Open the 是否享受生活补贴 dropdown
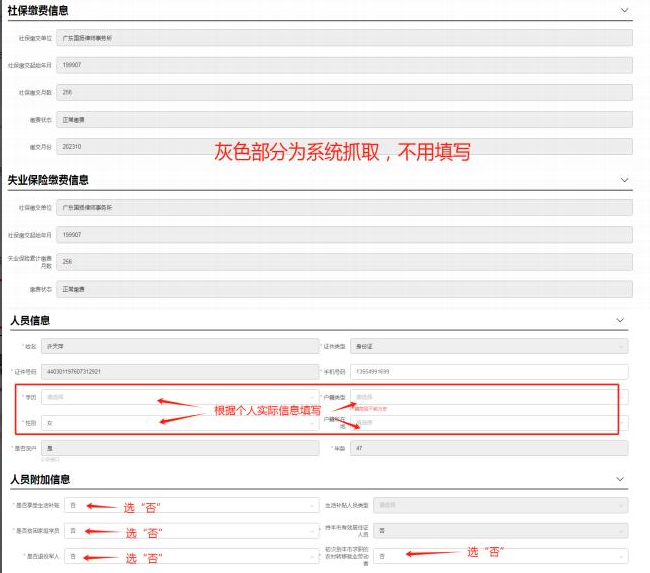This screenshot has width=650, height=573. (192, 505)
